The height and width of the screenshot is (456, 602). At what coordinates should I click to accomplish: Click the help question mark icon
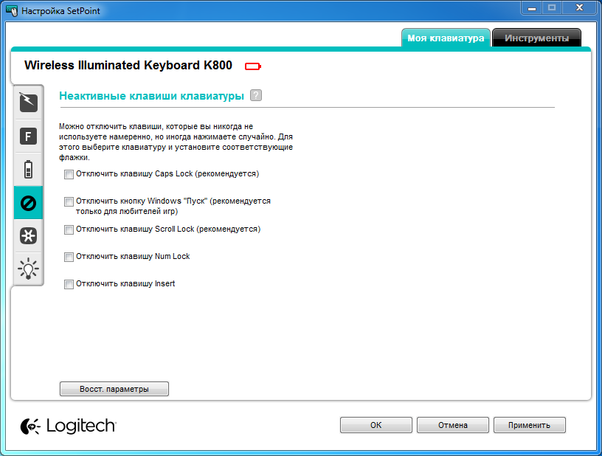(256, 95)
